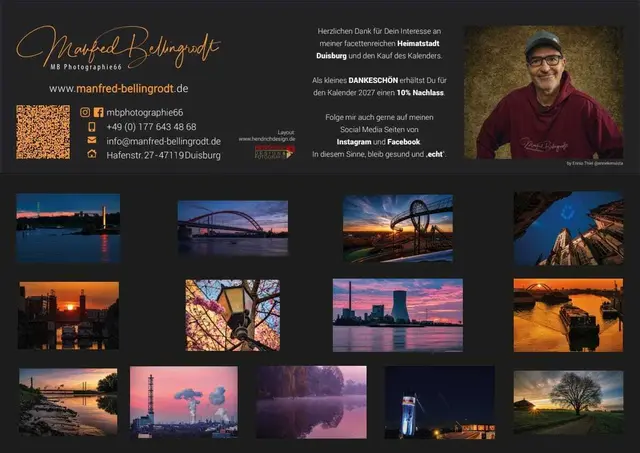Select the street lantern with blossoms photo
640x453 pixels.
pos(232,315)
